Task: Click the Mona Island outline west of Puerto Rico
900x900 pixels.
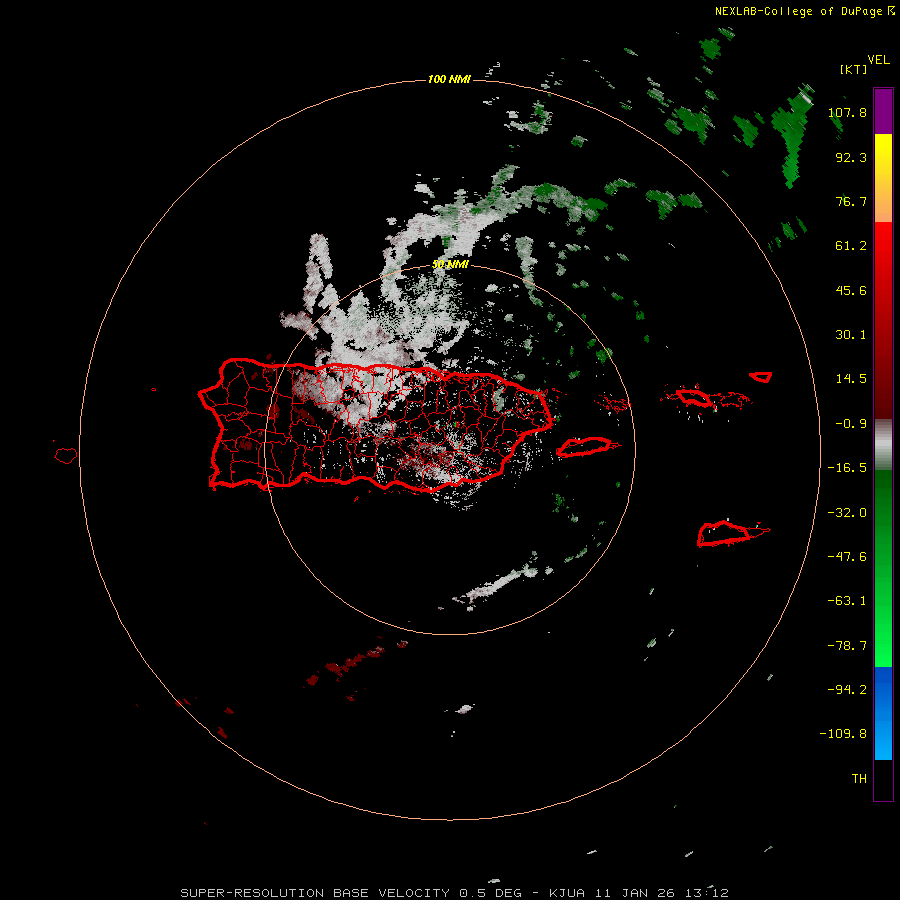Action: [x=66, y=456]
